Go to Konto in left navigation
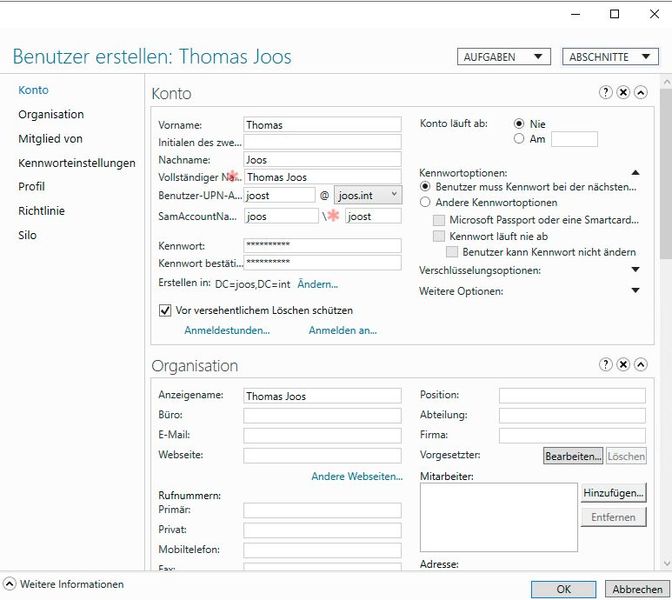Viewport: 672px width, 600px height. (33, 90)
